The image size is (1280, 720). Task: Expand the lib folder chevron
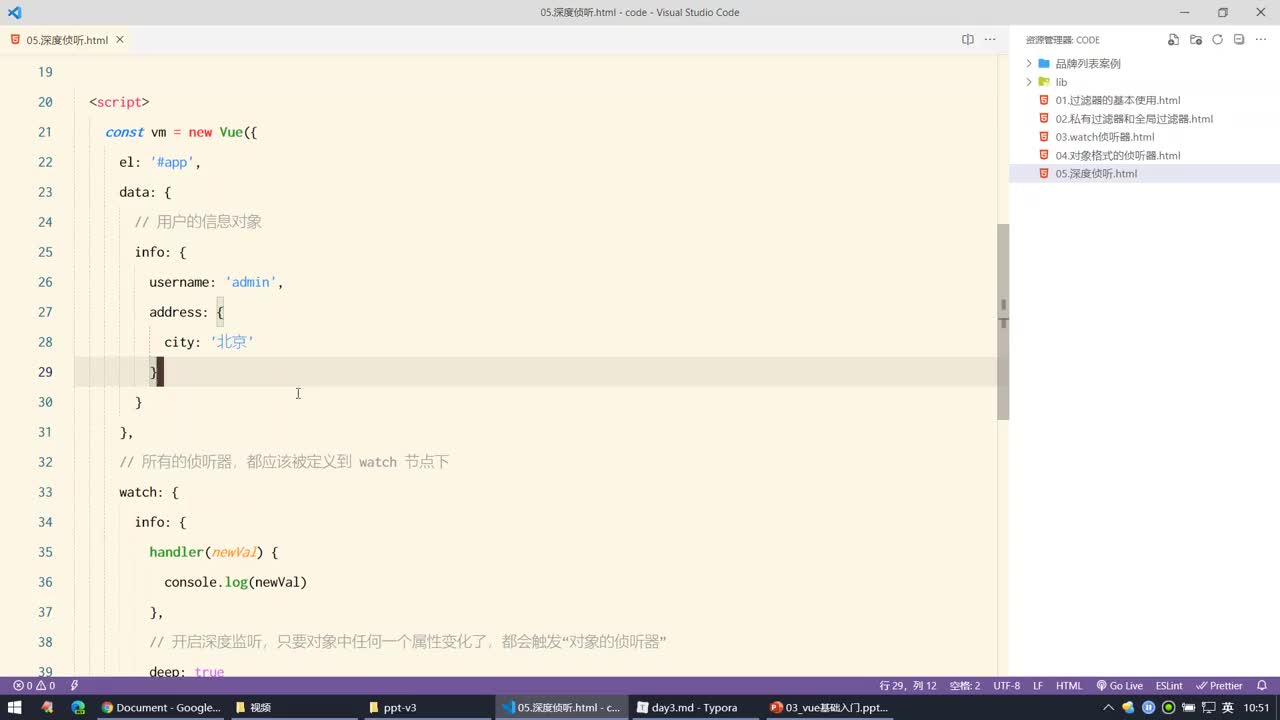(1029, 82)
